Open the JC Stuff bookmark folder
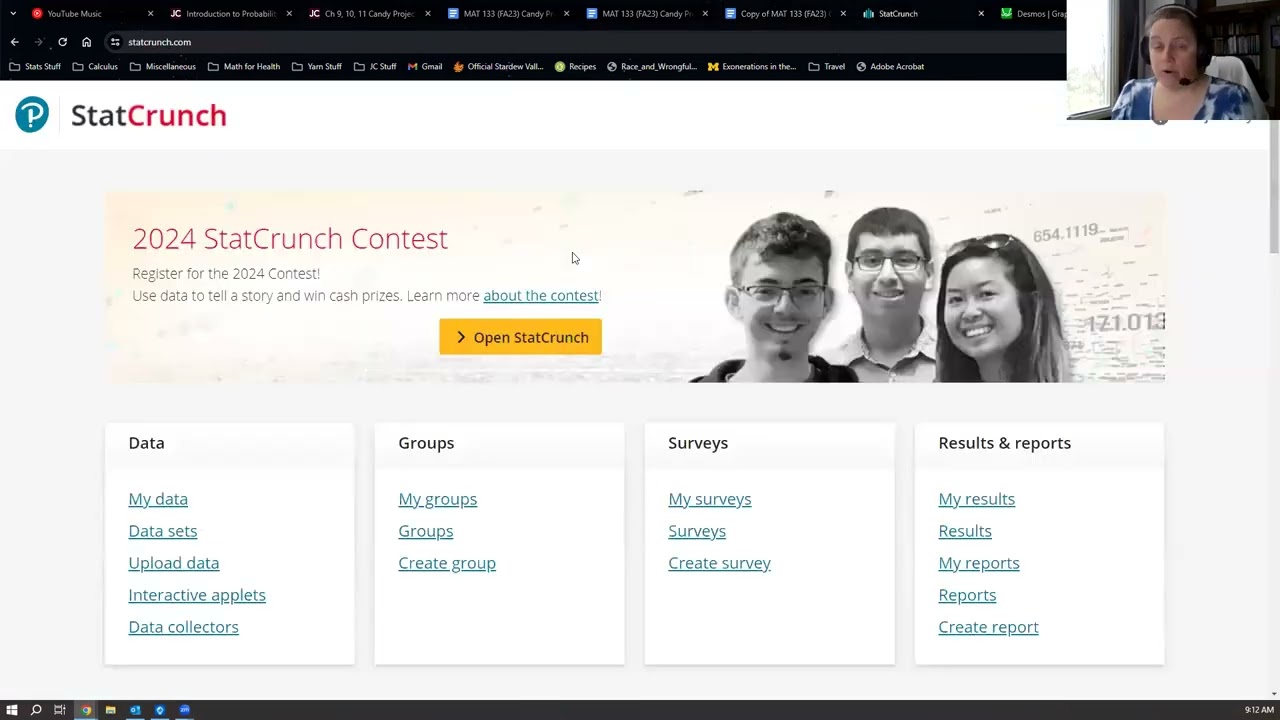Viewport: 1280px width, 720px height. (x=376, y=67)
